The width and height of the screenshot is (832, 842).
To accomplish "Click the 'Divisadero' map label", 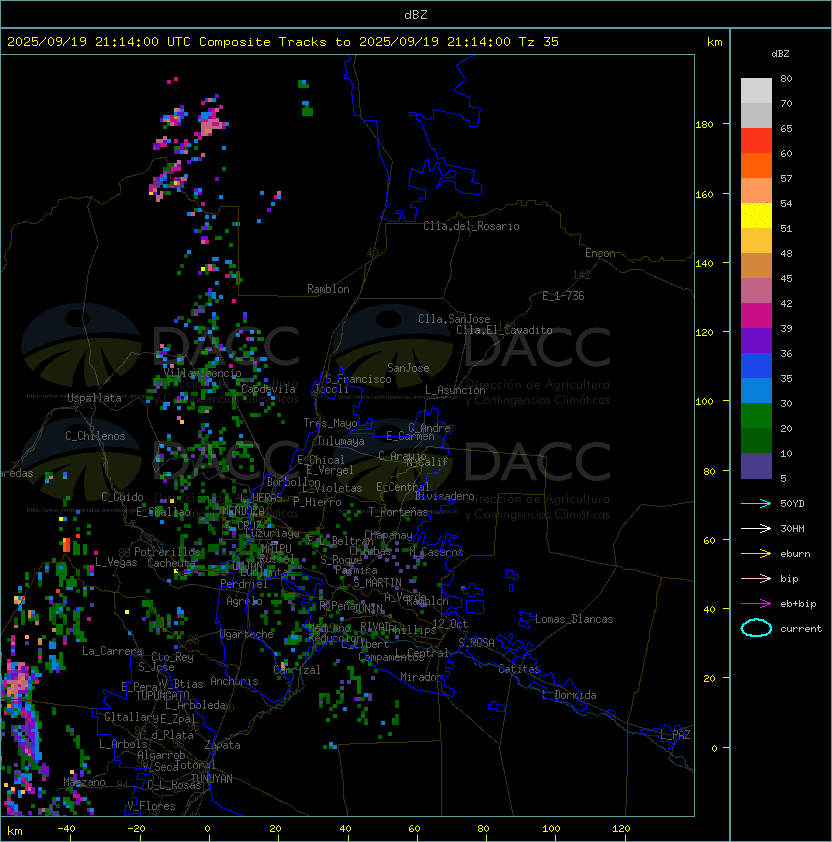I will click(445, 496).
